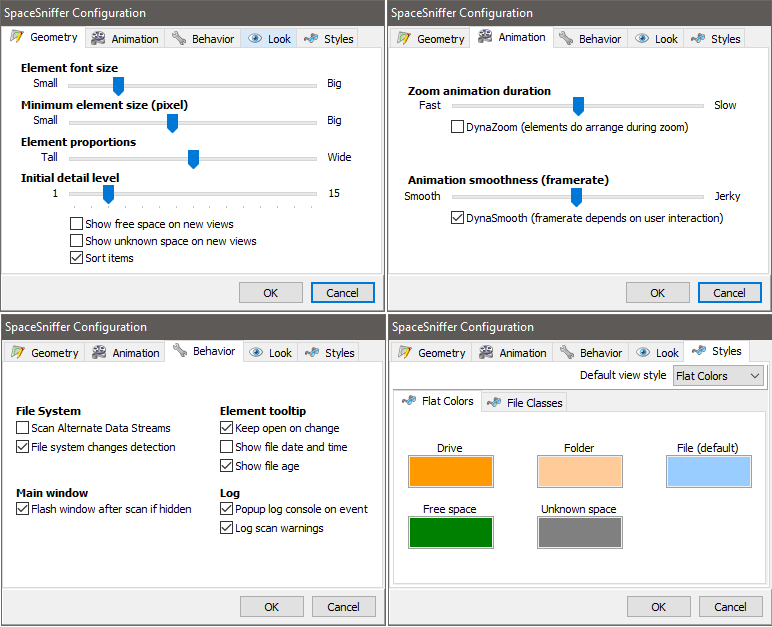The image size is (772, 627).
Task: Click Animation icon in bottom-right Styles window
Action: coord(486,353)
